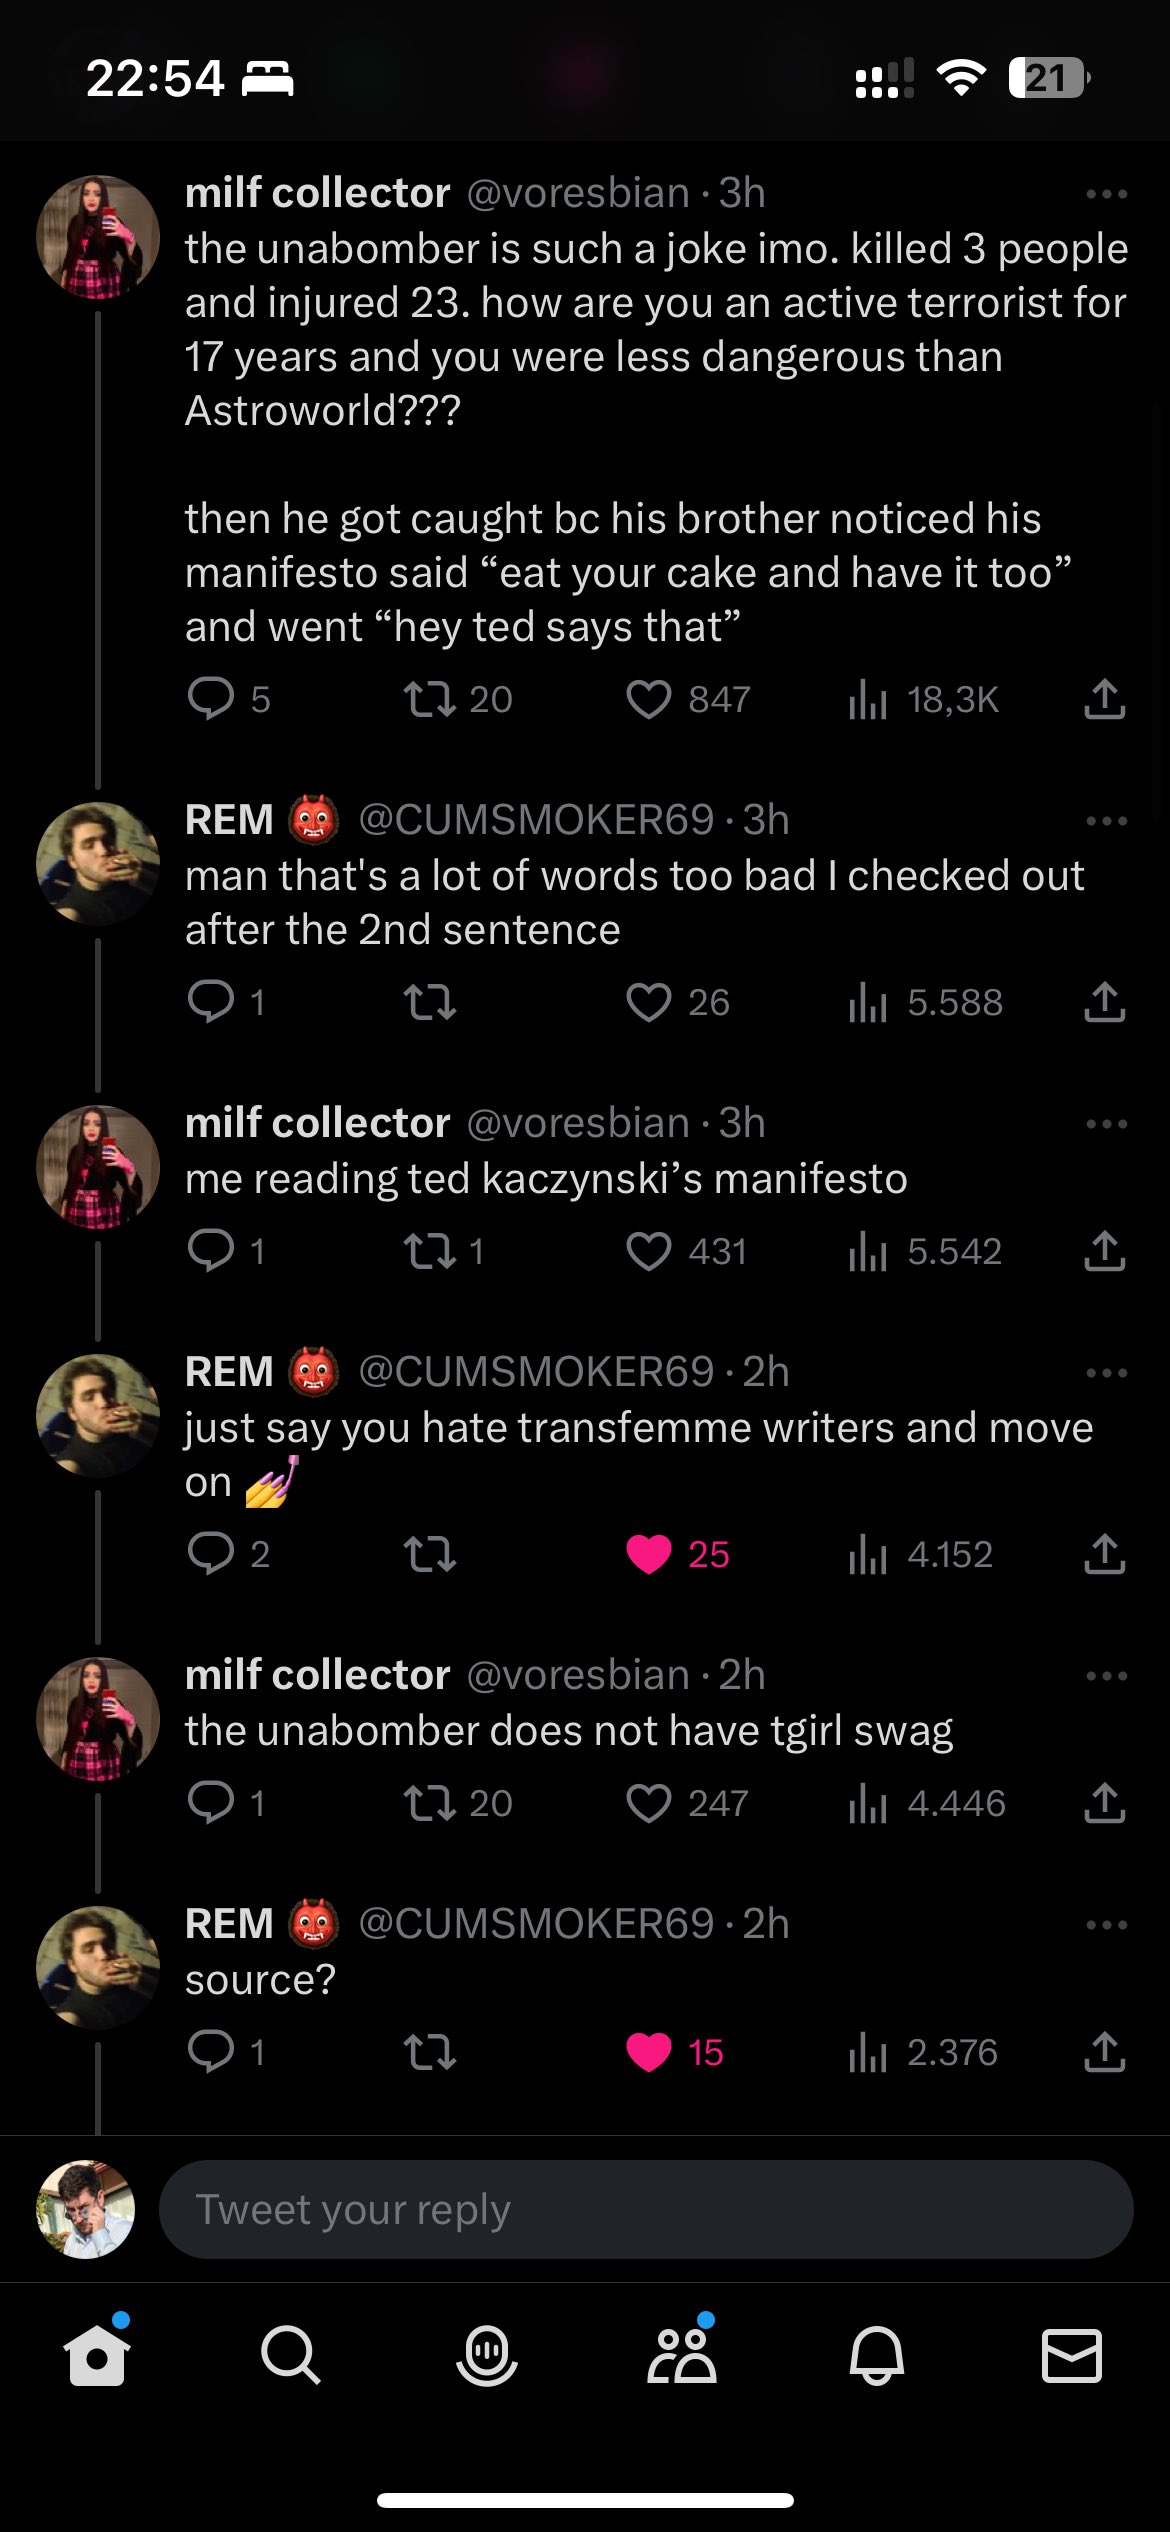Tap the @CUMSMOKER69 handle on "source?" tweet
Viewport: 1170px width, 2532px height.
click(536, 1924)
